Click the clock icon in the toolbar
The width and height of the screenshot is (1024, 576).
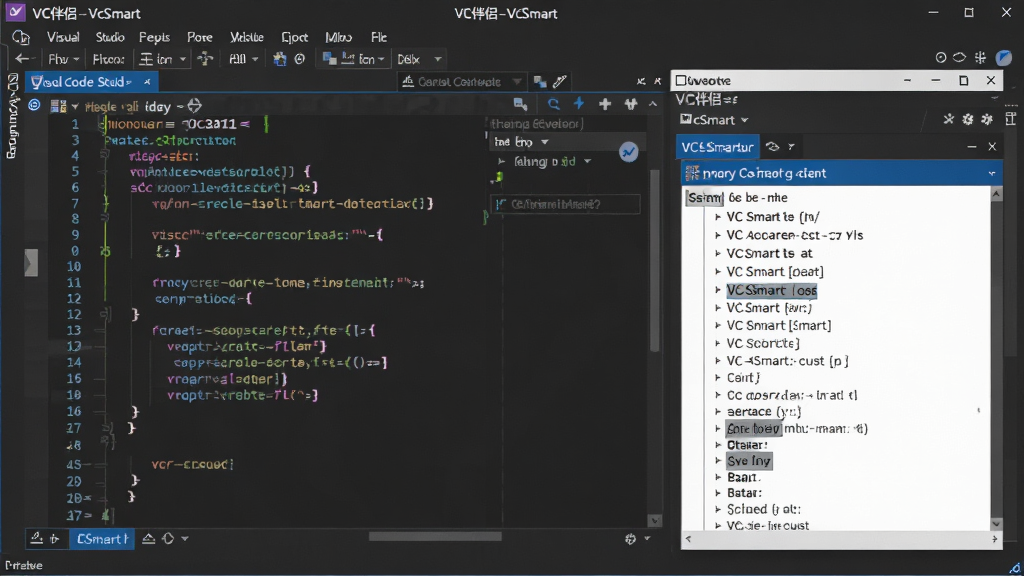click(x=300, y=59)
